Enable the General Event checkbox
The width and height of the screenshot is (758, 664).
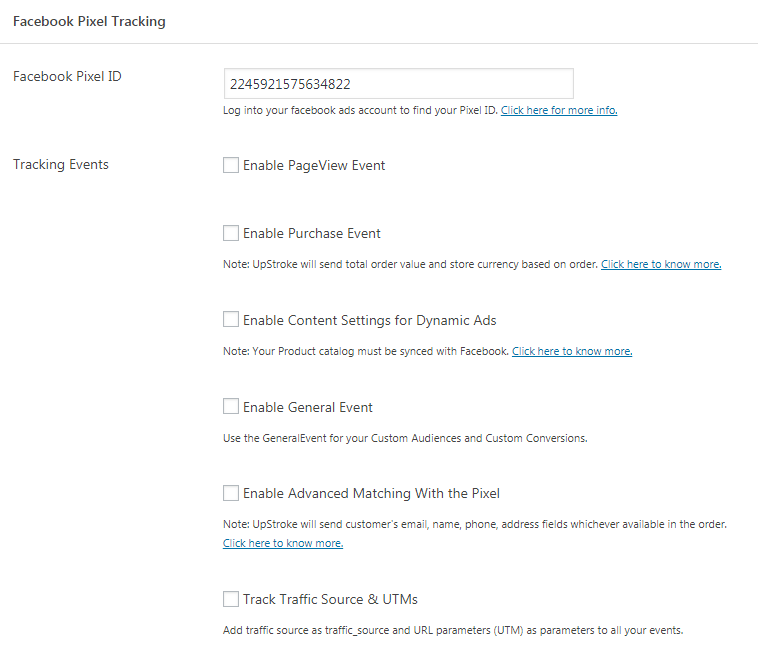pyautogui.click(x=231, y=406)
